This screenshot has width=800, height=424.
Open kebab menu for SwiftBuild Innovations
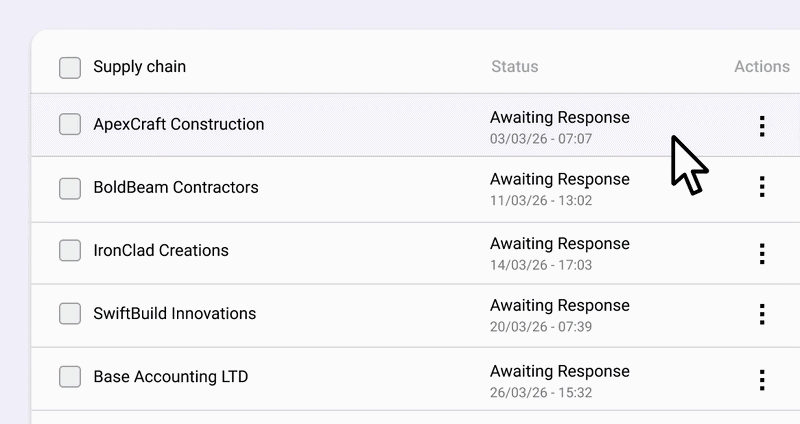coord(762,314)
